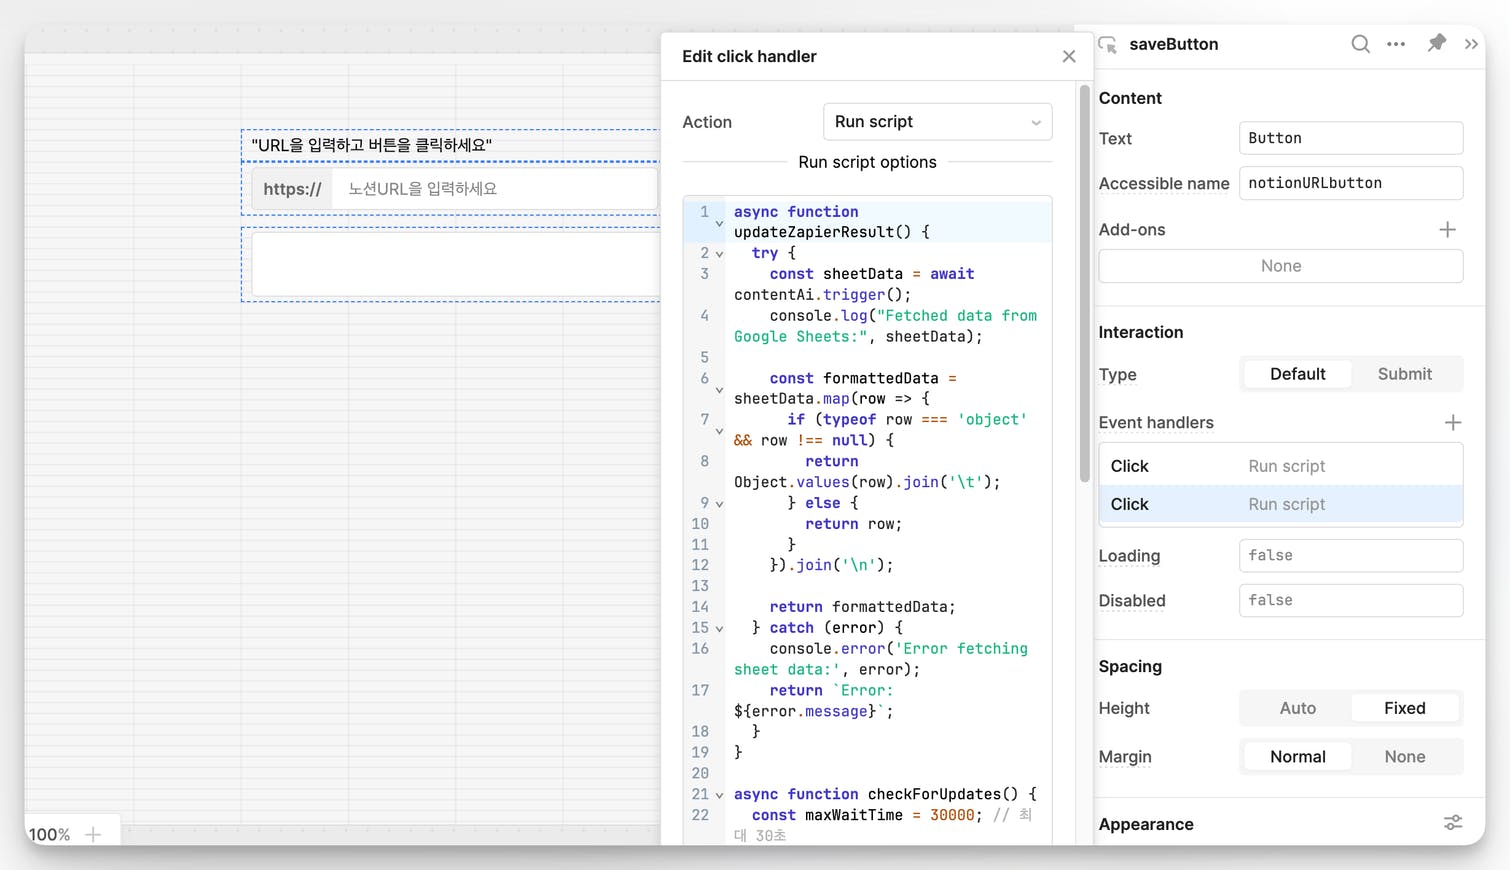
Task: Collapse the try block at line 2
Action: (x=719, y=254)
